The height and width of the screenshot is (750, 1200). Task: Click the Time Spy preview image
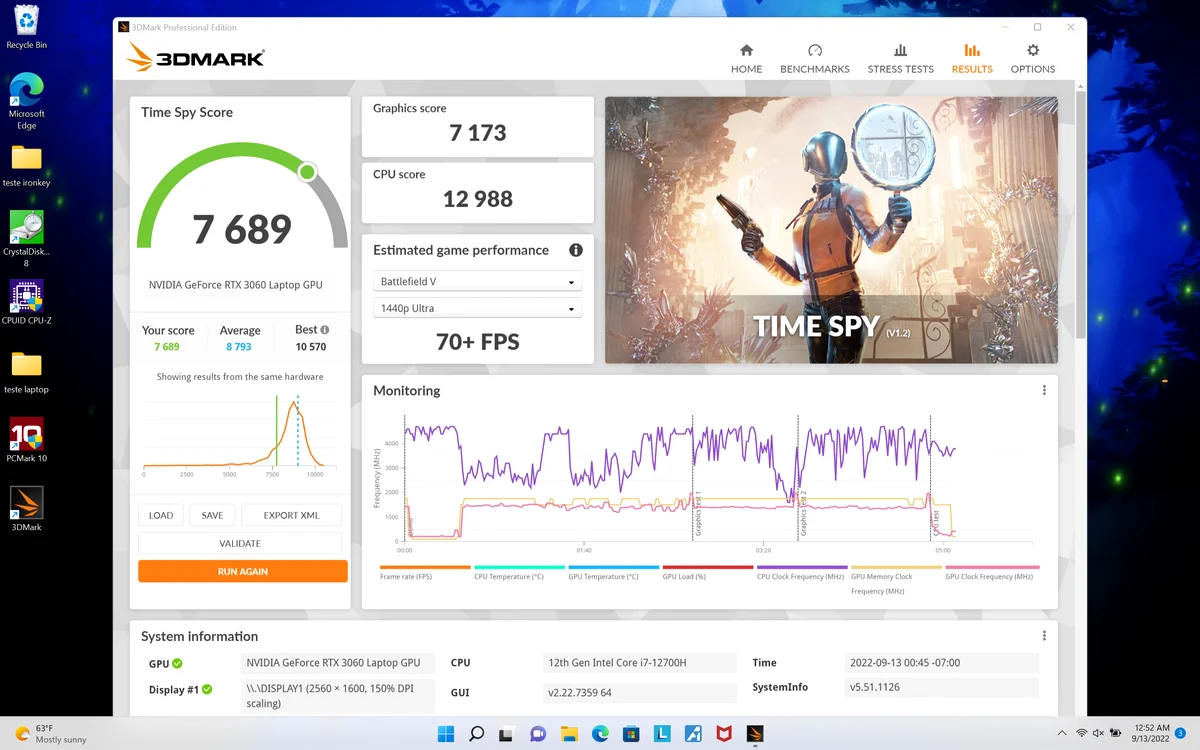831,230
